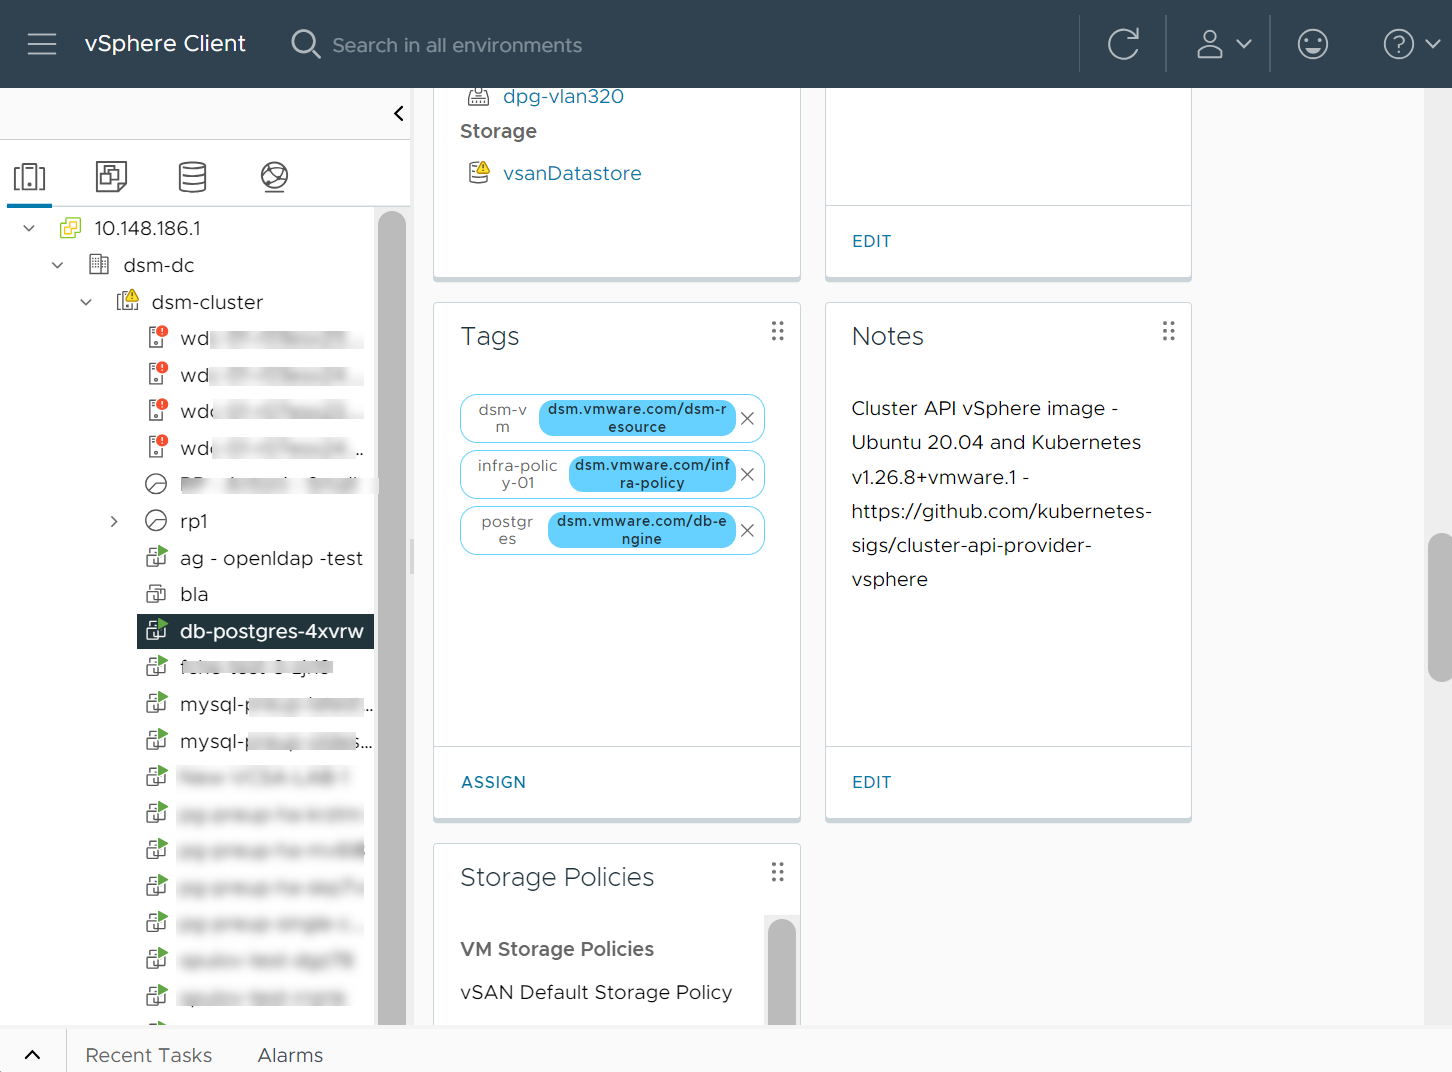Open the Tags card drag handle menu
The width and height of the screenshot is (1452, 1072).
(777, 331)
